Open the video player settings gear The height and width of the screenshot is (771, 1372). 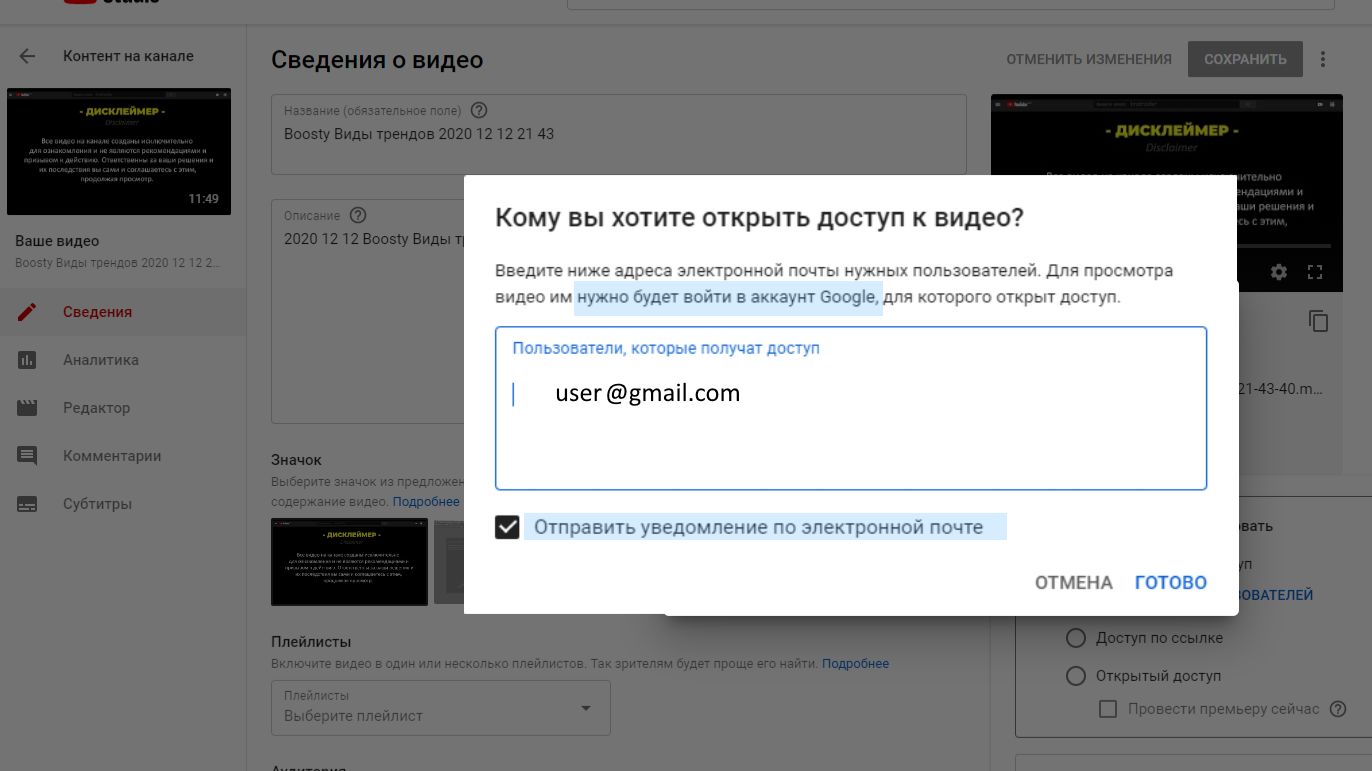(1278, 271)
